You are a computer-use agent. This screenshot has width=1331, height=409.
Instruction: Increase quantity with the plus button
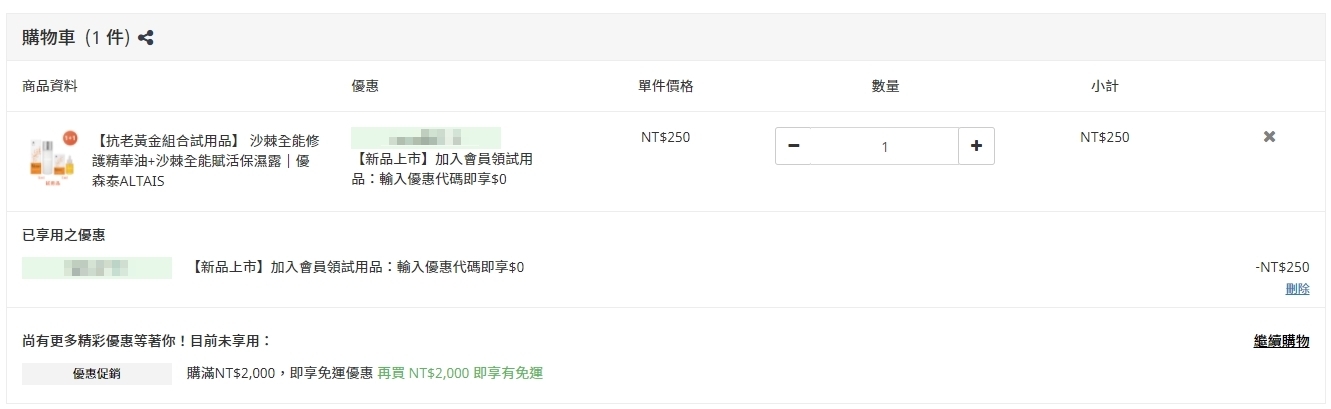[976, 146]
